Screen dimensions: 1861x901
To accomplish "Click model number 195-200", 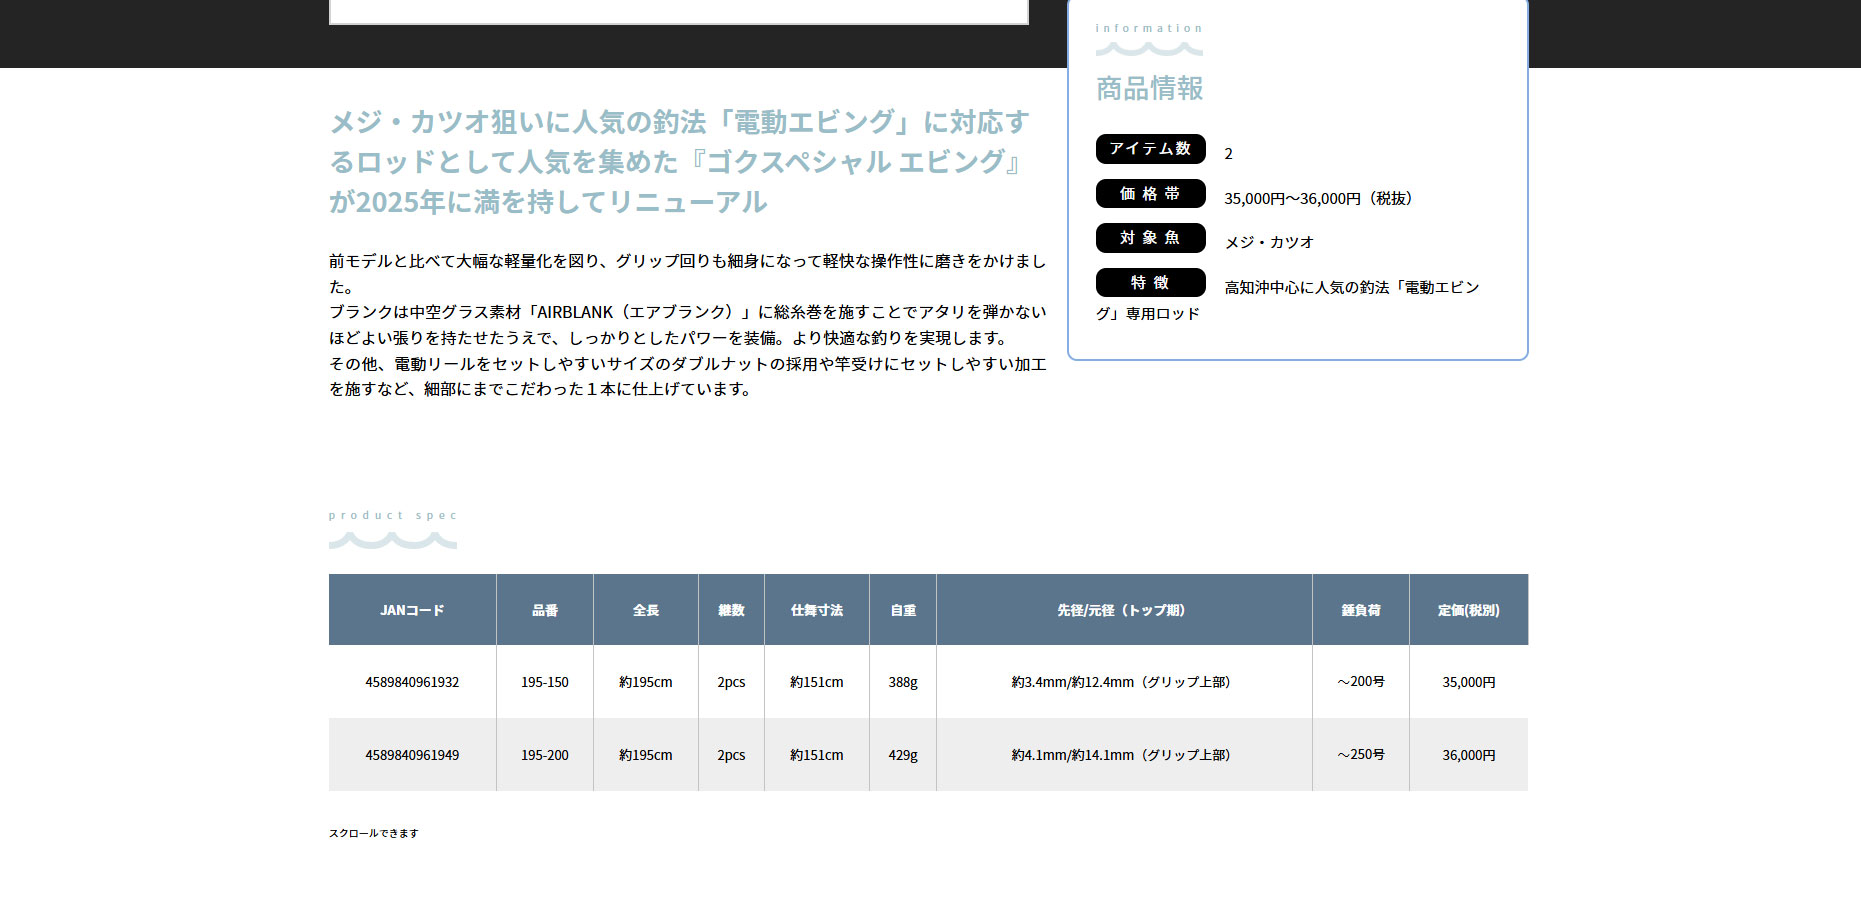I will click(545, 755).
